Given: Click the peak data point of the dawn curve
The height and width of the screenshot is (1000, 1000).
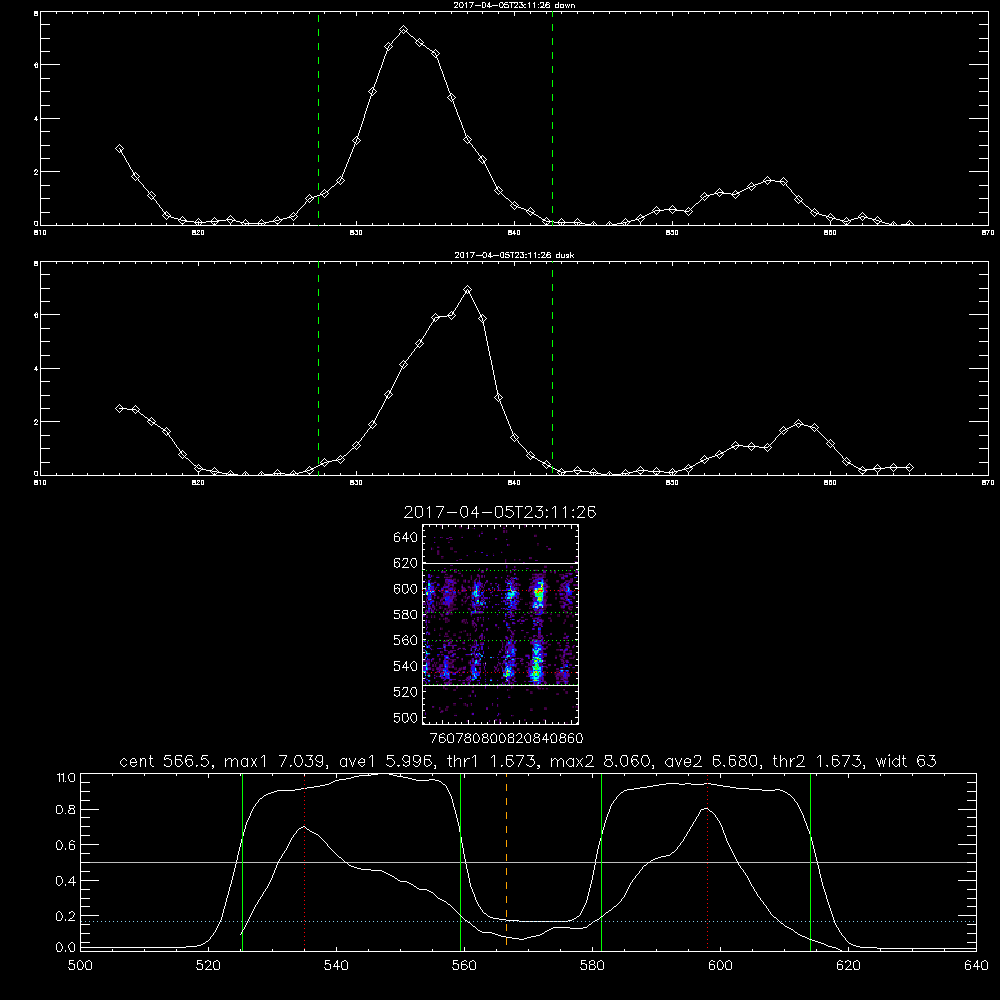Looking at the screenshot, I should click(x=404, y=30).
